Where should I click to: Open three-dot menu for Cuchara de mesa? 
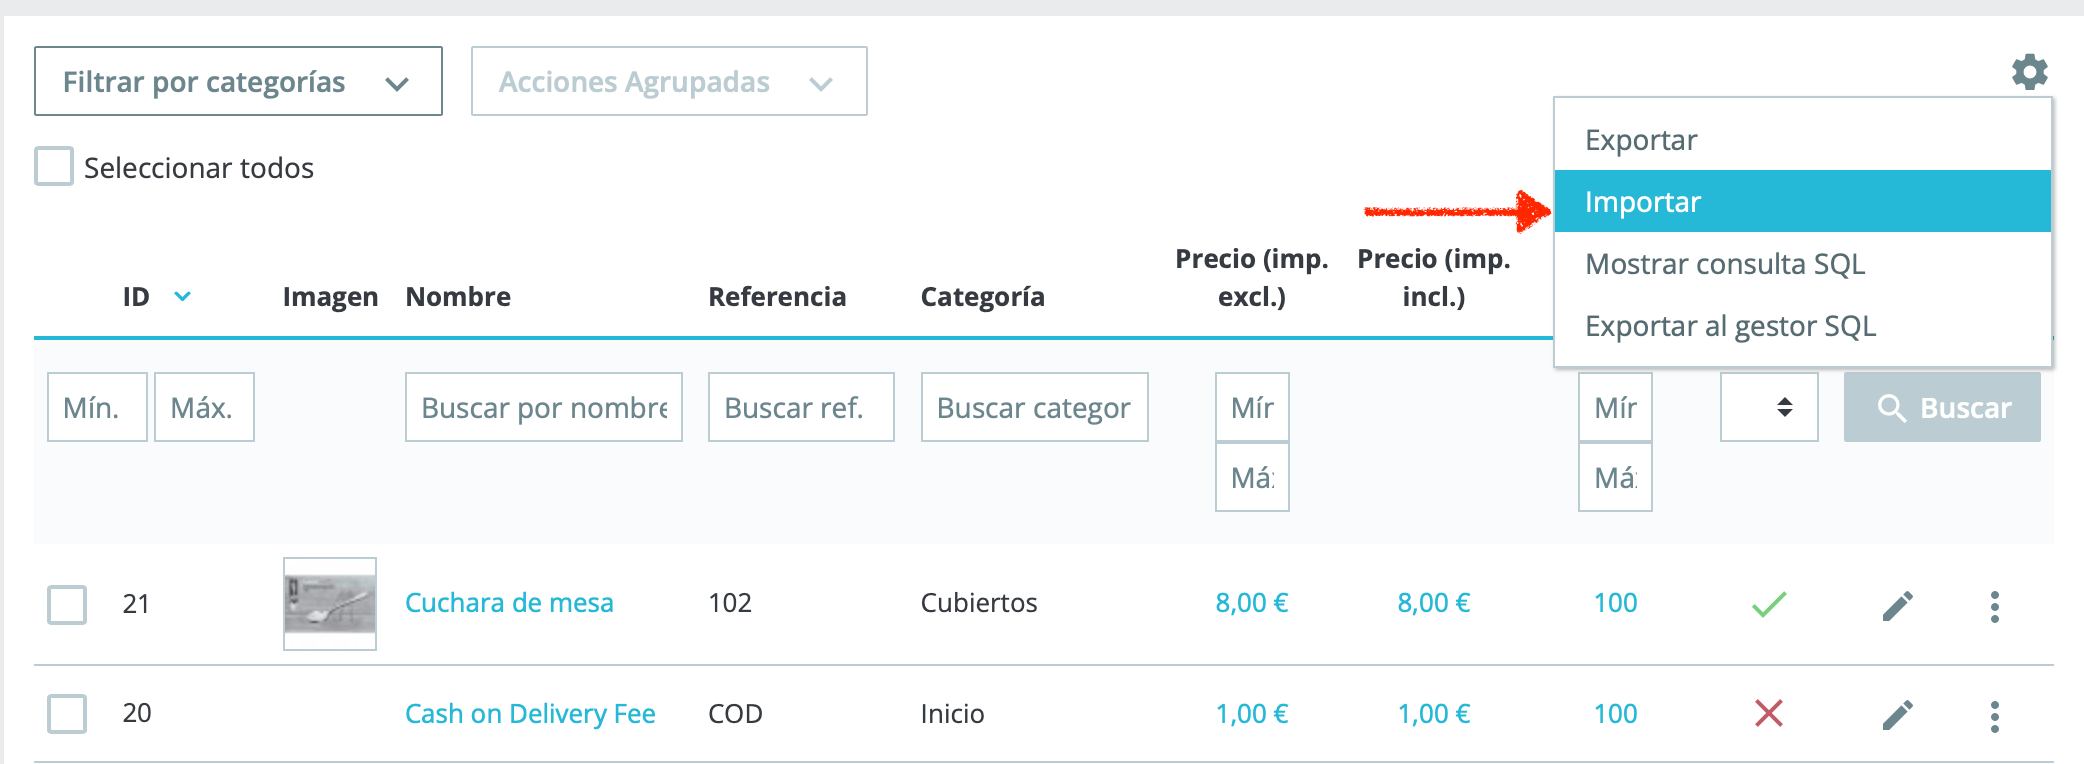[1994, 606]
